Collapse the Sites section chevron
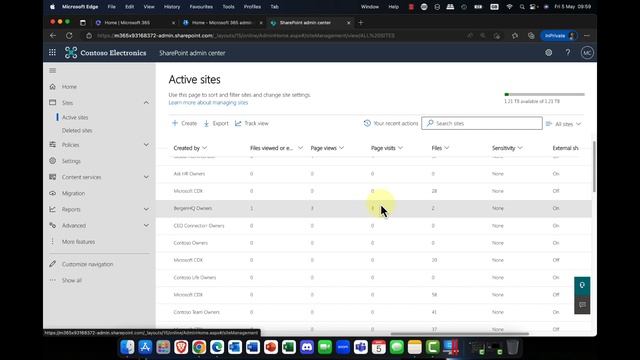 (x=146, y=103)
